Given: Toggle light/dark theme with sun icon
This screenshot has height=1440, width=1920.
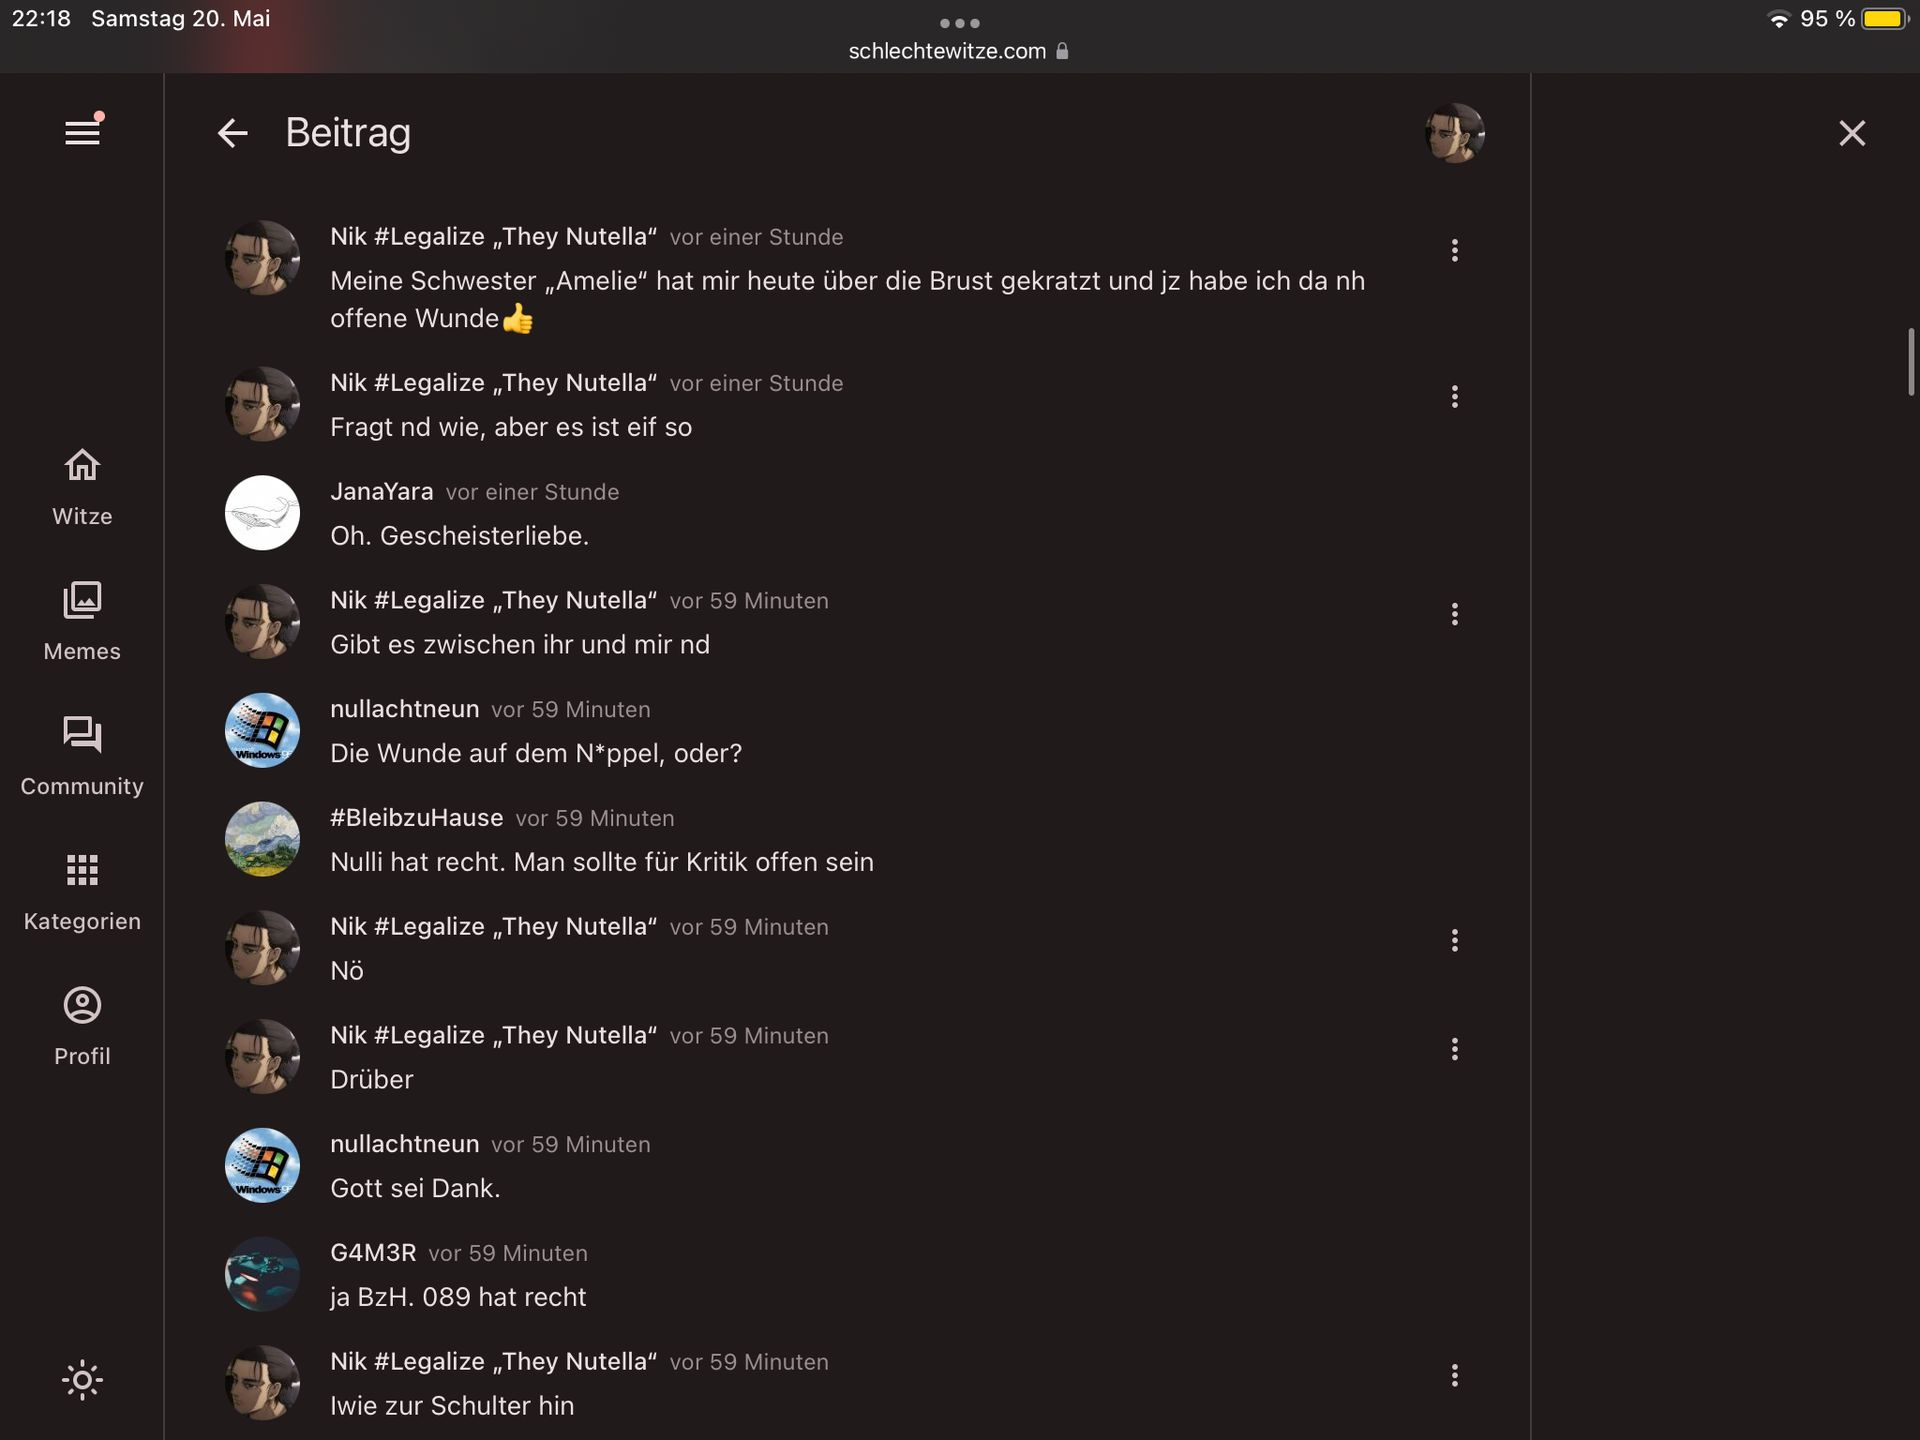Looking at the screenshot, I should [82, 1380].
